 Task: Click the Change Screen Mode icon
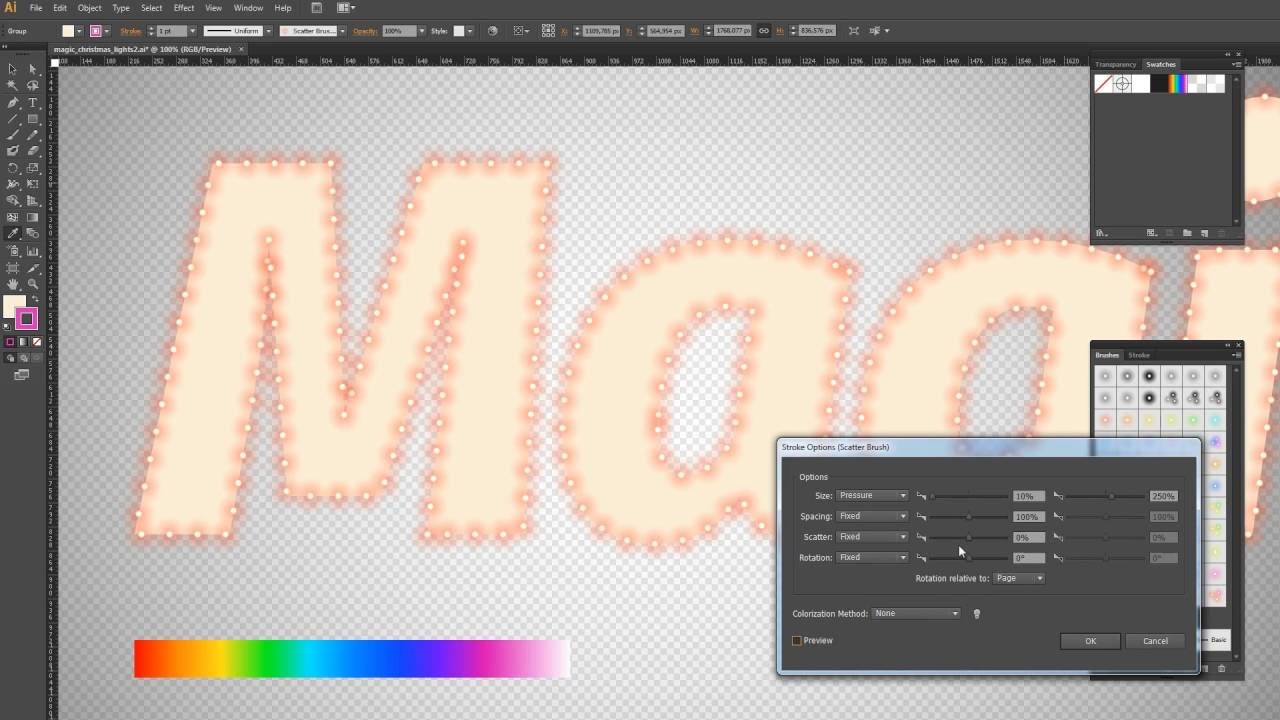[20, 375]
